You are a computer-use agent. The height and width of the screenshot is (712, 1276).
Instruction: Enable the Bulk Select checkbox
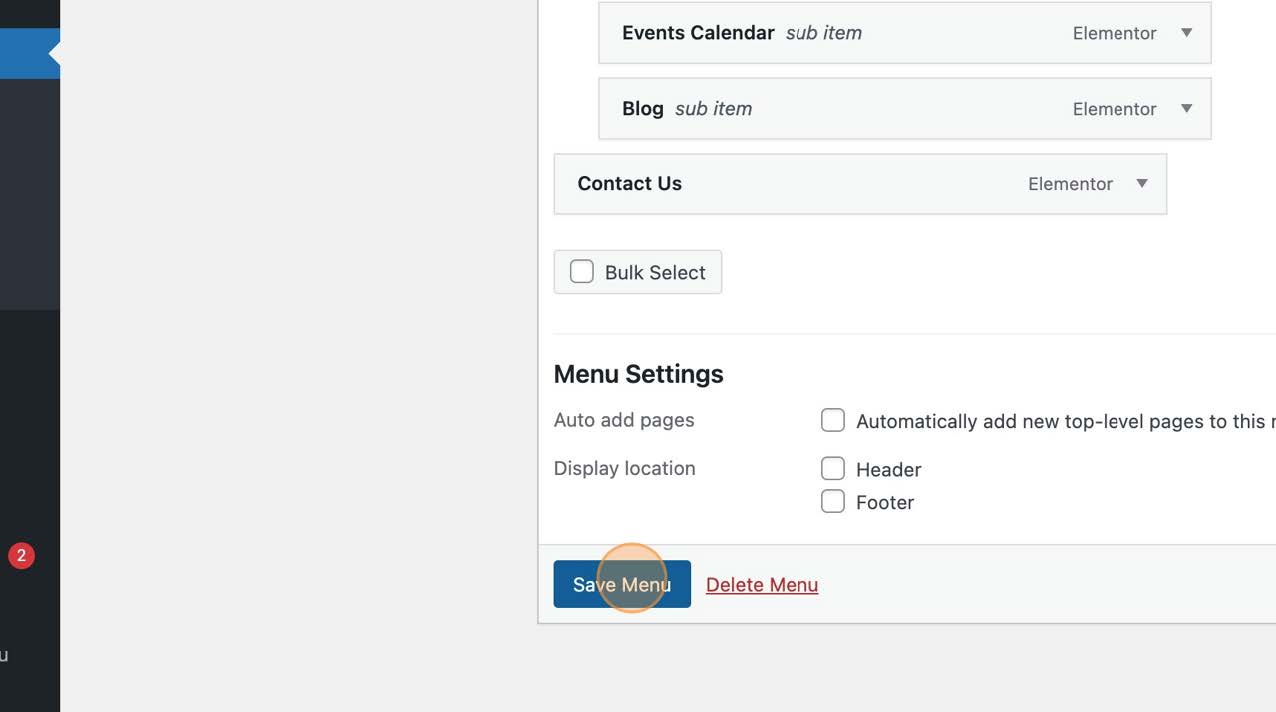click(581, 270)
